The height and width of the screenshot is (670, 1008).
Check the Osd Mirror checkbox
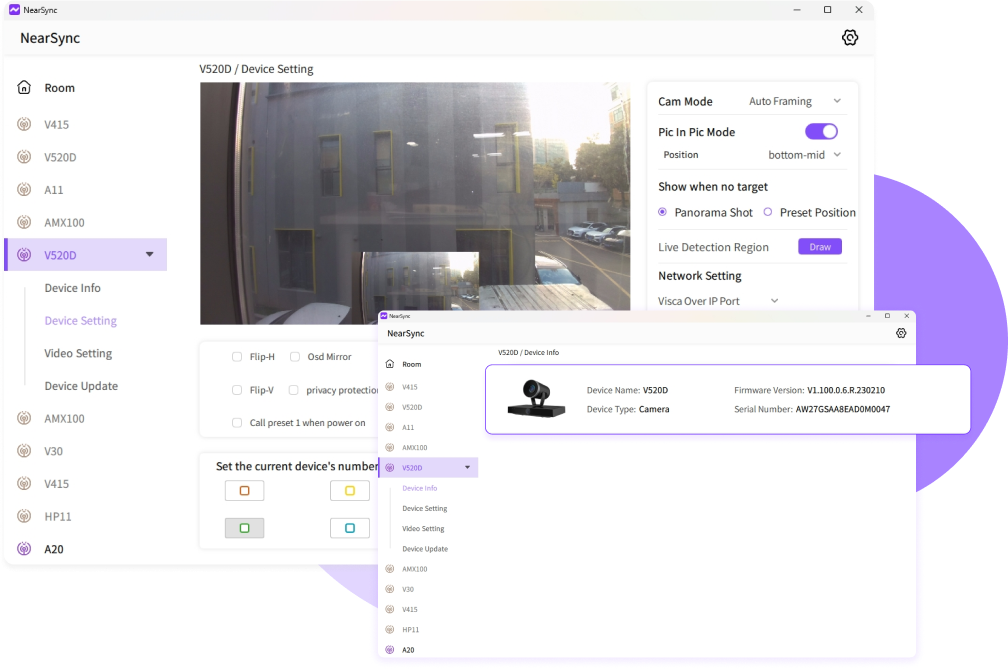click(294, 357)
